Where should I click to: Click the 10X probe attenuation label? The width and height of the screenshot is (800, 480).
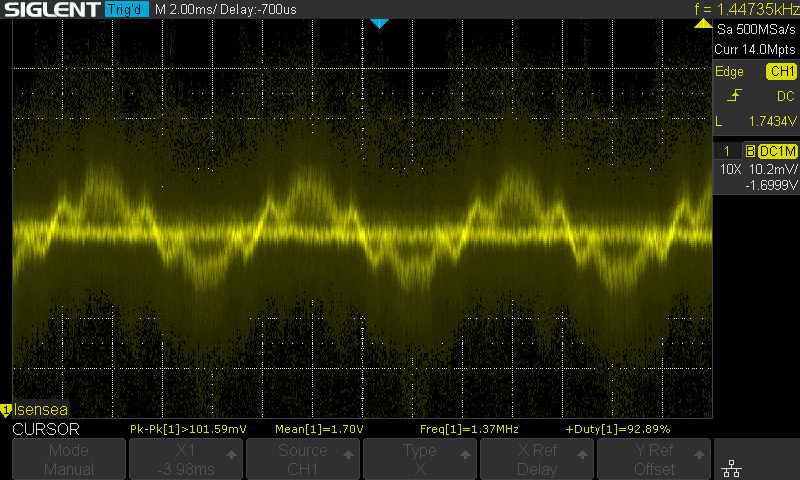[730, 169]
